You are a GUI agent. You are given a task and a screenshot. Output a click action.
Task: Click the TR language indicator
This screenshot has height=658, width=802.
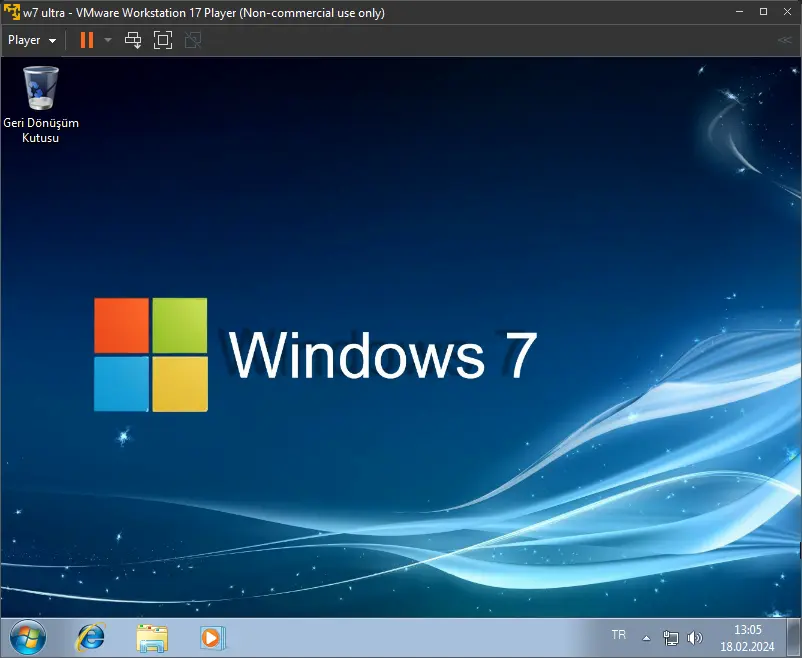(618, 635)
